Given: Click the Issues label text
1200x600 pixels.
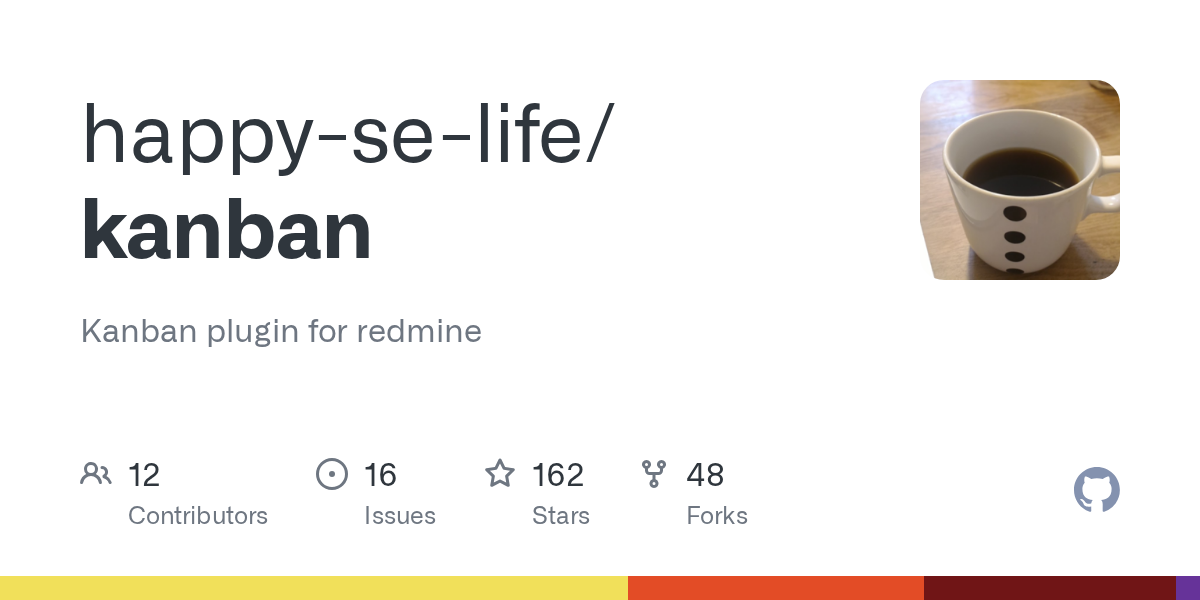Looking at the screenshot, I should pos(400,516).
